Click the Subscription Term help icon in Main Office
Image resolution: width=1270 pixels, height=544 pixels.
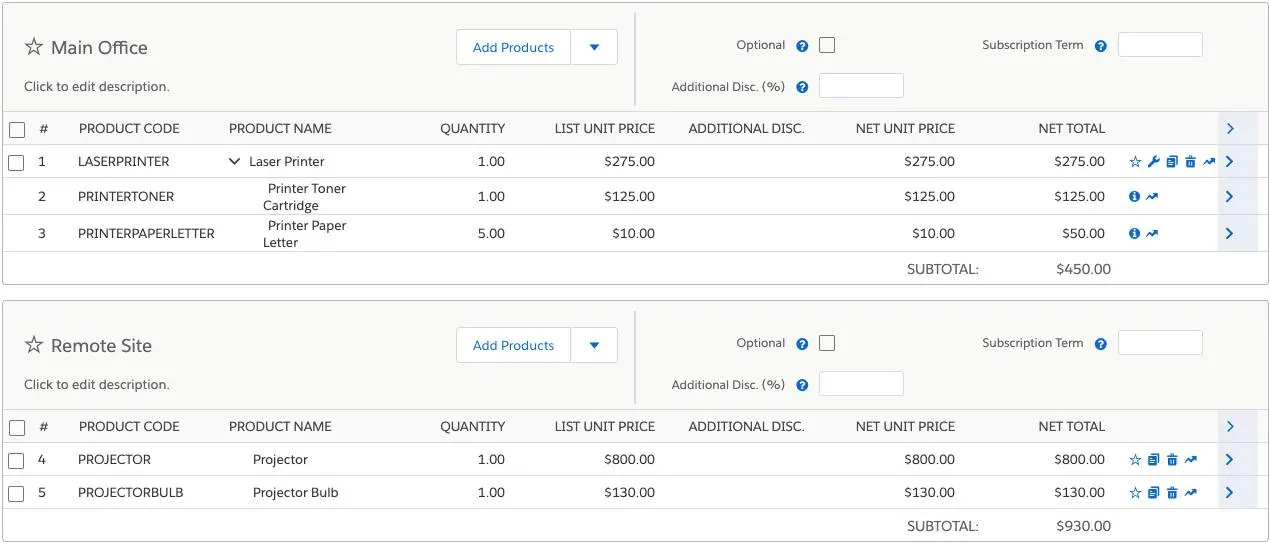(1101, 46)
